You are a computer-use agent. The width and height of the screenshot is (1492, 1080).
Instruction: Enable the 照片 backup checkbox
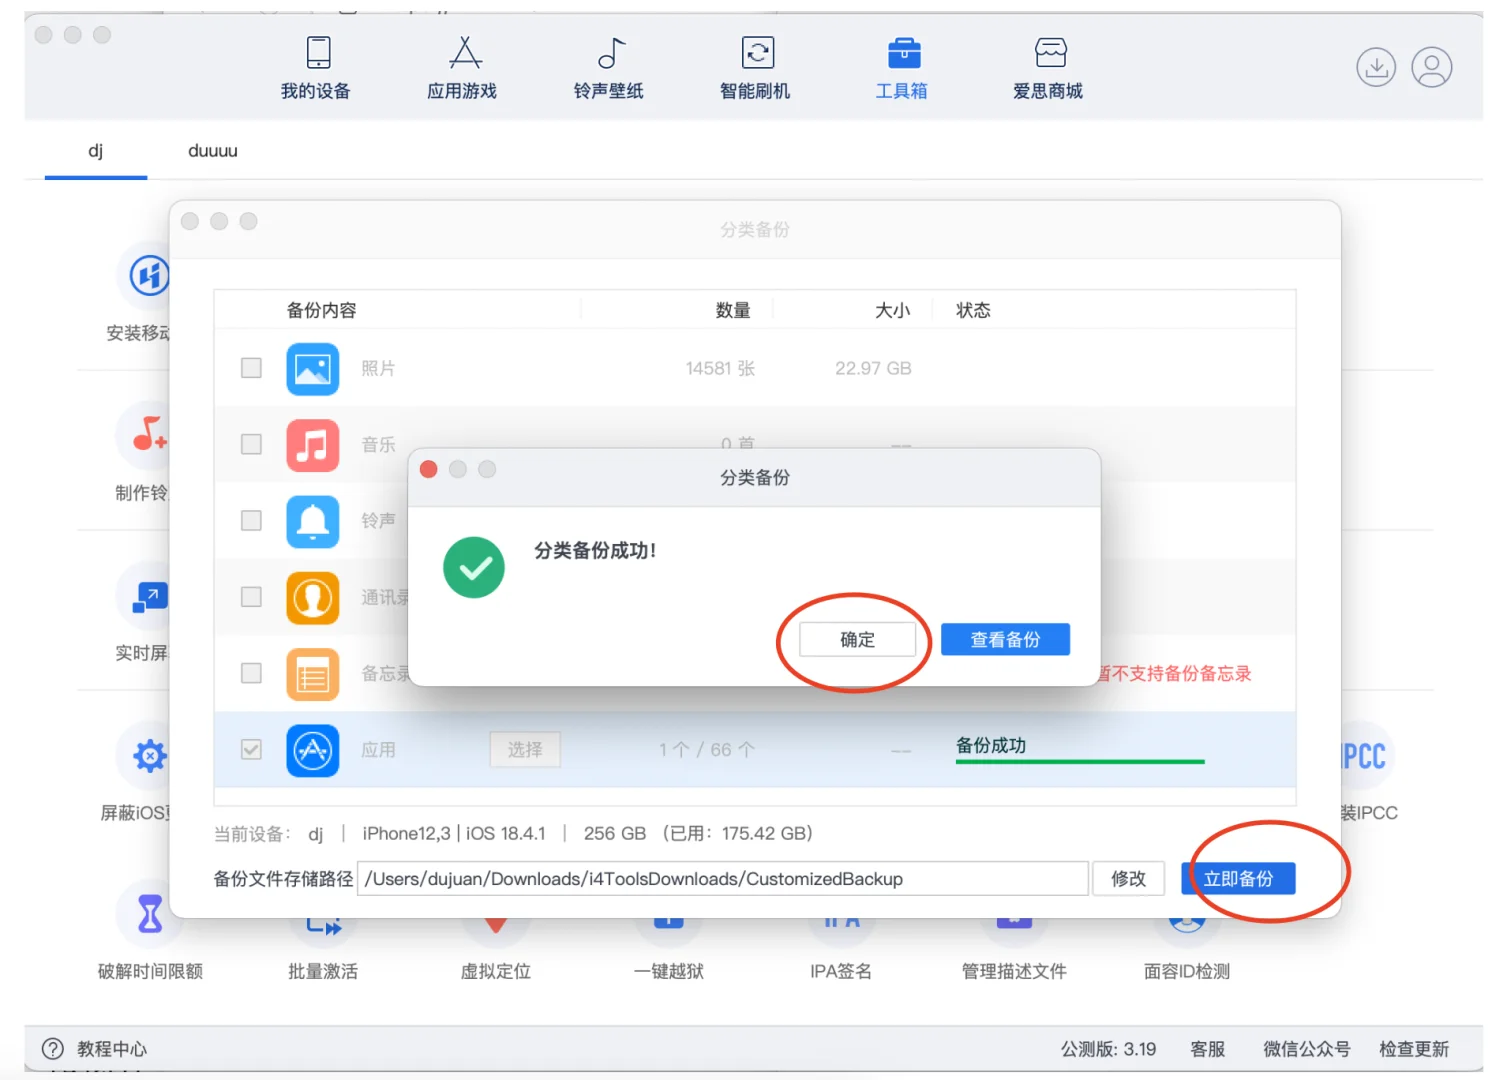tap(251, 368)
